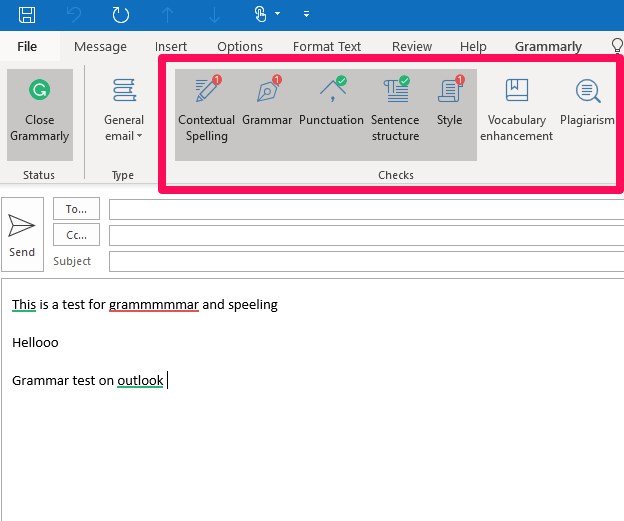Viewport: 624px width, 521px height.
Task: Click the Redo circular arrow icon
Action: tap(121, 15)
